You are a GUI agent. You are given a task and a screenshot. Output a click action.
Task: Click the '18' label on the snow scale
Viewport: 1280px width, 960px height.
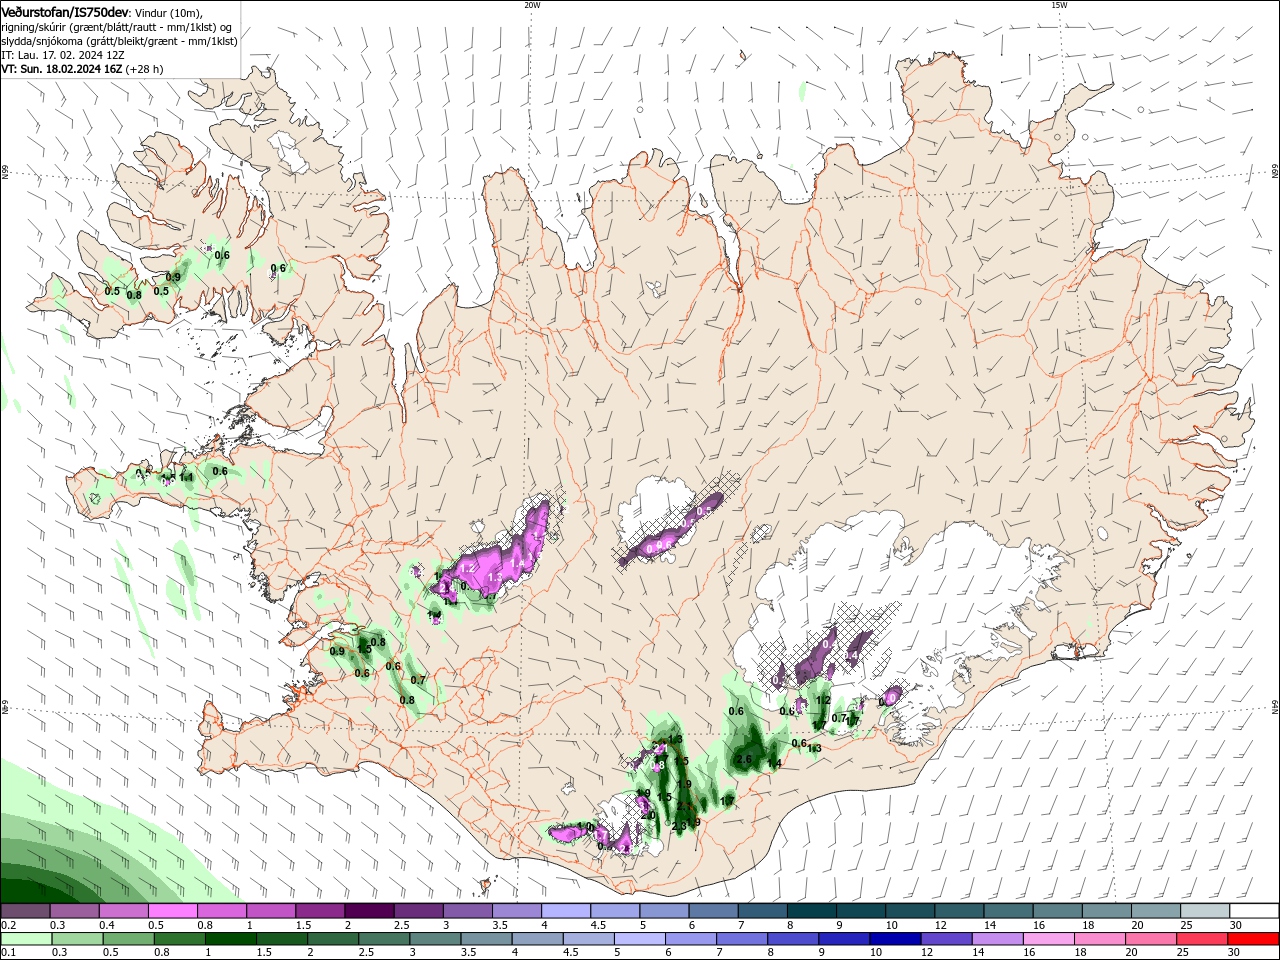tap(1088, 925)
